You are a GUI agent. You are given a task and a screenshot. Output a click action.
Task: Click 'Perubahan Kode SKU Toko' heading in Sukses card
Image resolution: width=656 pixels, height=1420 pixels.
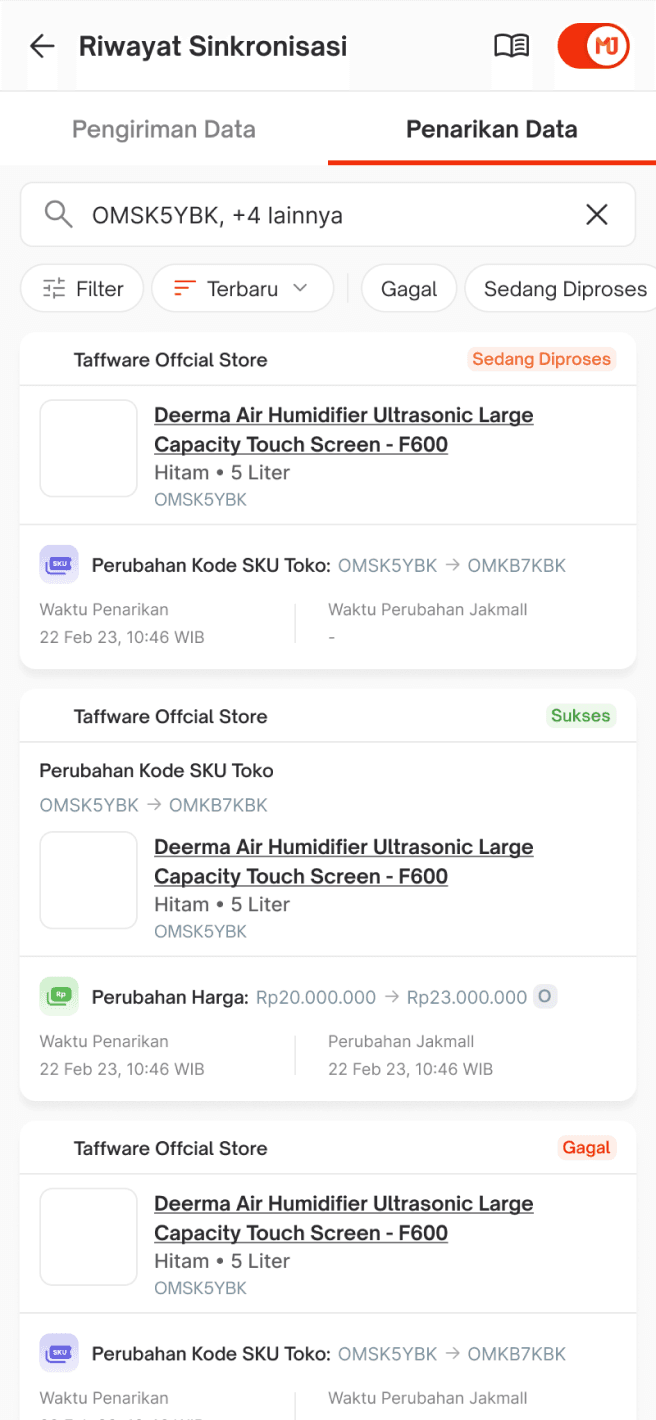[x=156, y=771]
